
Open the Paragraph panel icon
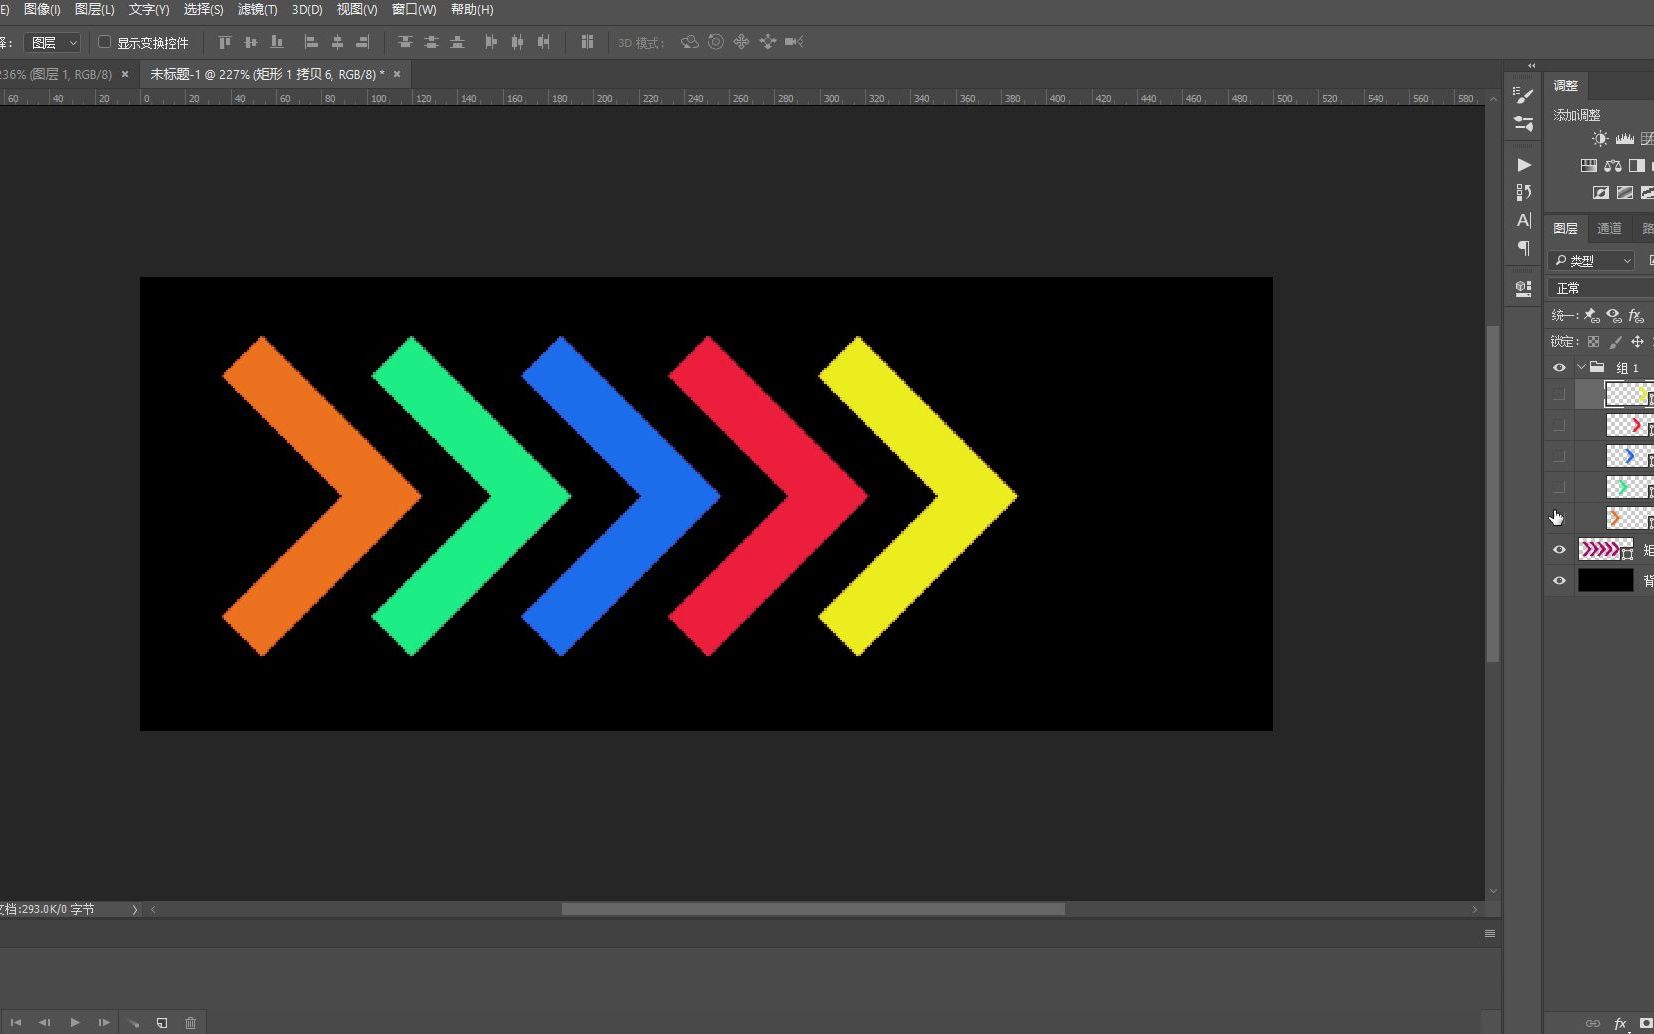1523,247
